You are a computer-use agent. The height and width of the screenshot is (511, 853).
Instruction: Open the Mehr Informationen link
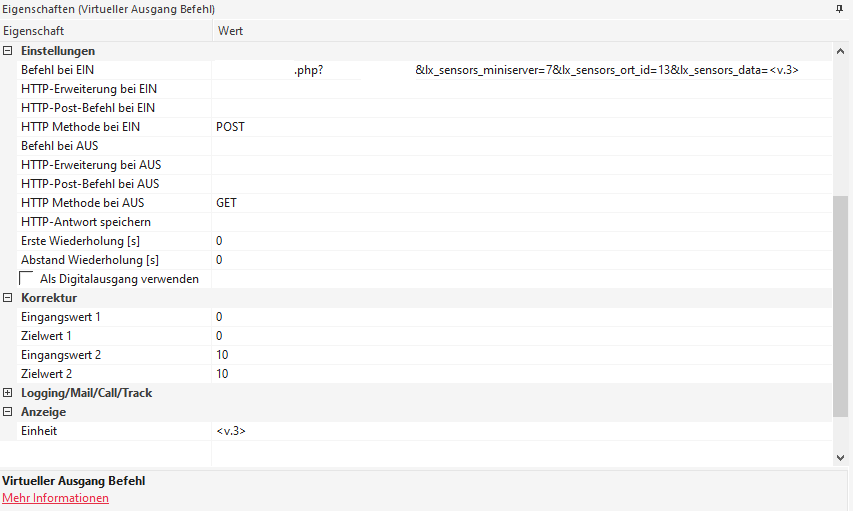(x=55, y=498)
